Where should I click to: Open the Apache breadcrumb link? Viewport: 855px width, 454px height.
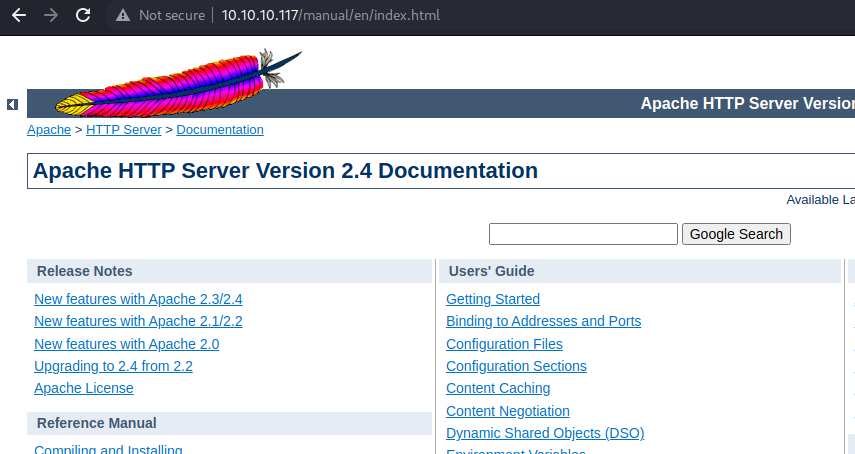49,130
